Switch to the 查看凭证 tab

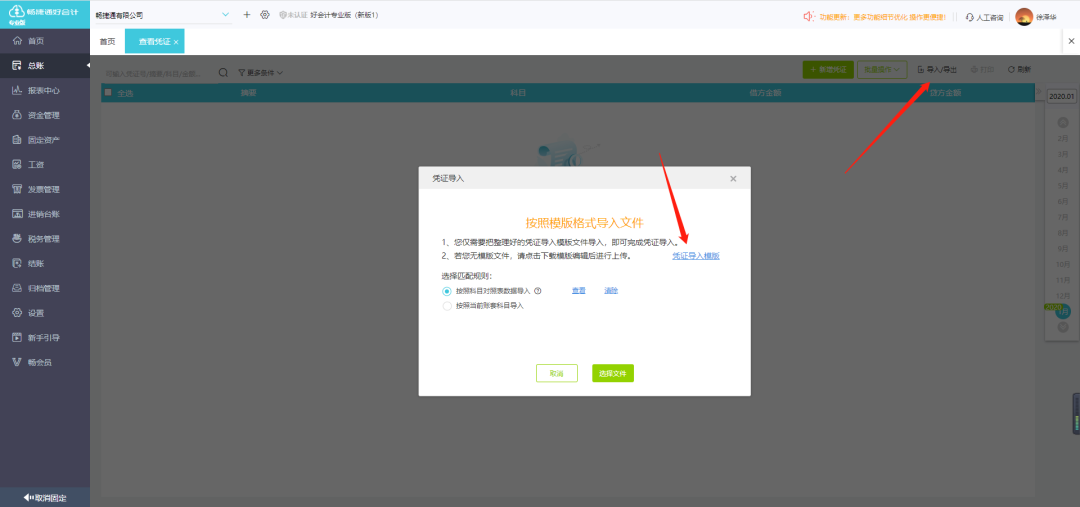pos(152,42)
